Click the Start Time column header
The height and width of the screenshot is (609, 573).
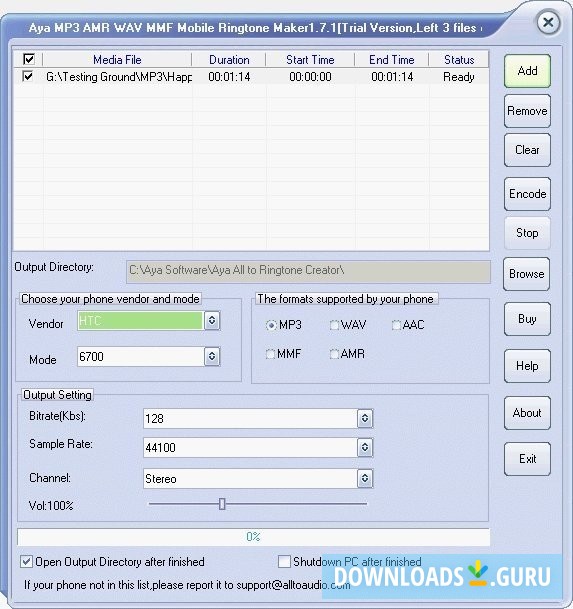[310, 60]
